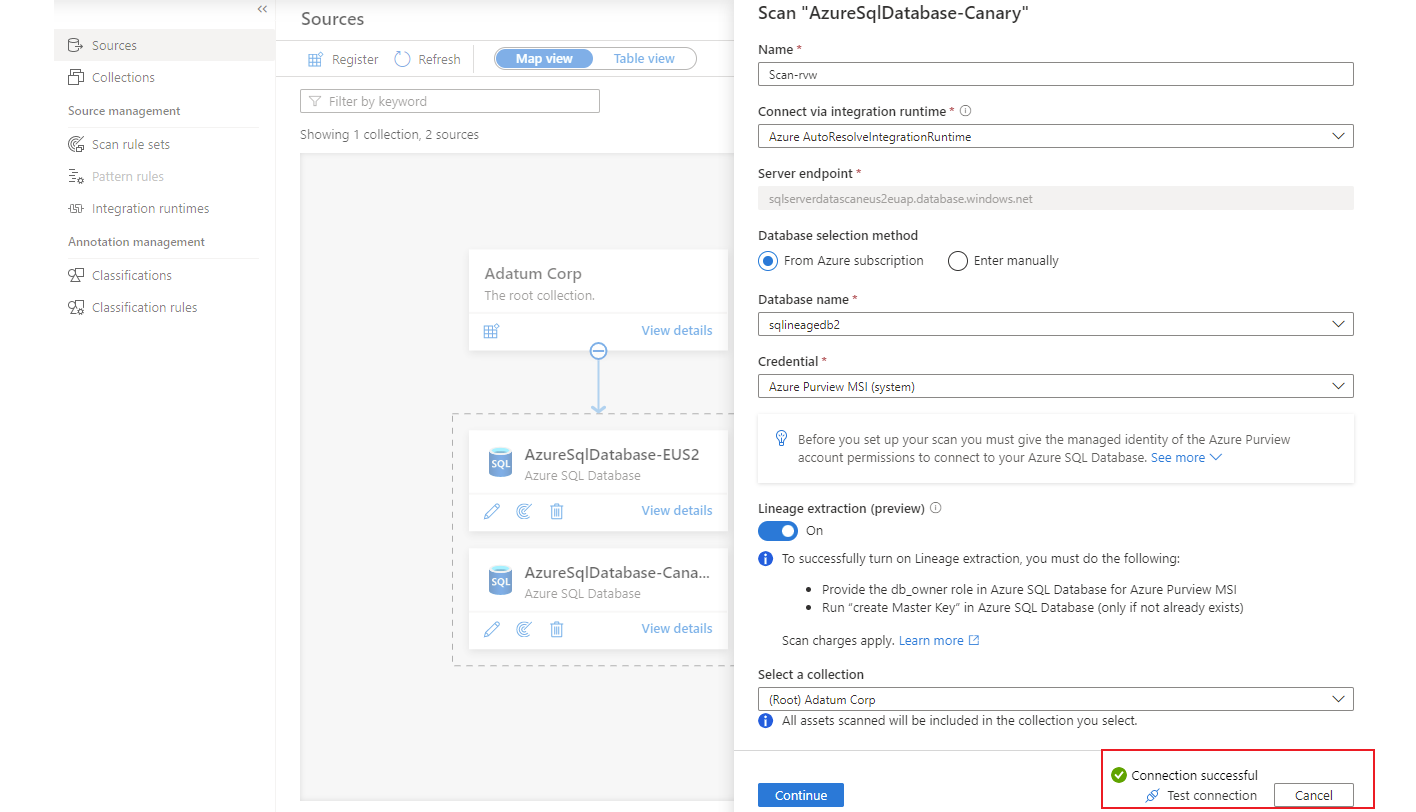The width and height of the screenshot is (1416, 812).
Task: Switch to Table view
Action: (x=644, y=58)
